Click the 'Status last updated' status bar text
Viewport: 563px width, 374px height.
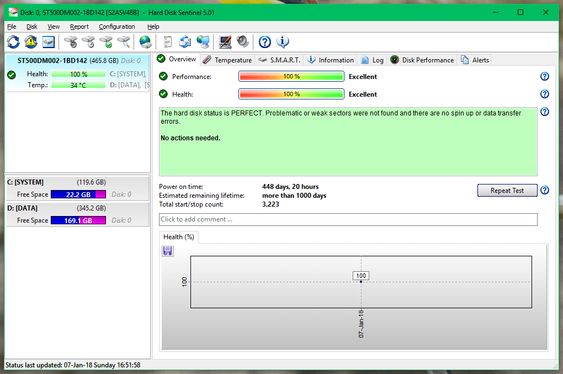coord(73,365)
